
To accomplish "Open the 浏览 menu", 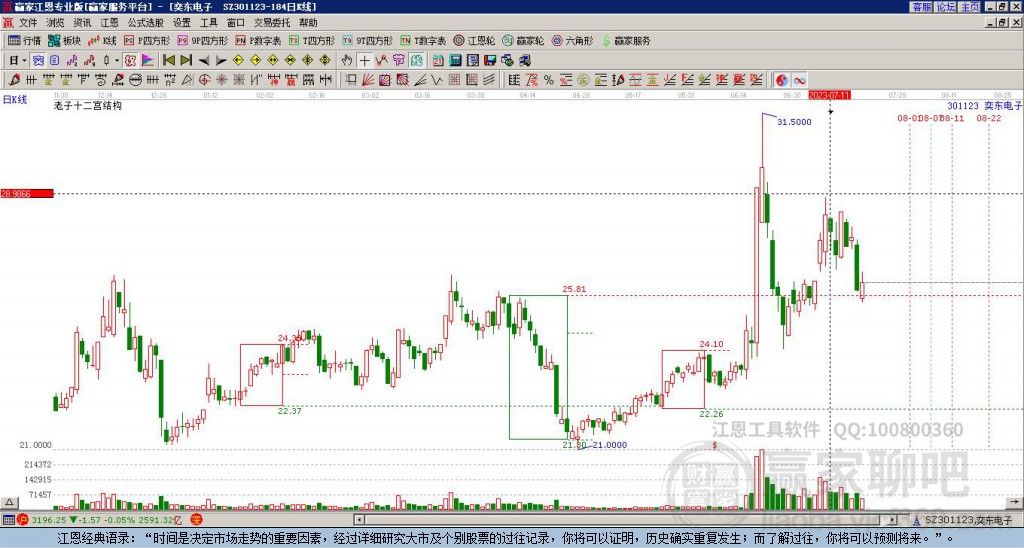I will 56,23.
